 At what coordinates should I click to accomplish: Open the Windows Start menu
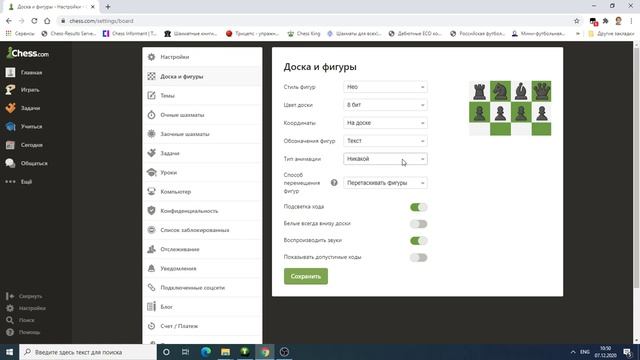coord(9,352)
